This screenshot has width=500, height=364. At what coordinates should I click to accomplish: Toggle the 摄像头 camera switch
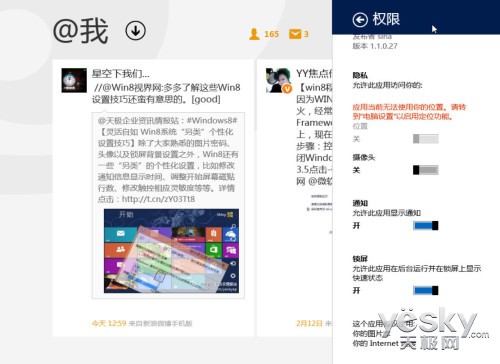click(x=426, y=170)
